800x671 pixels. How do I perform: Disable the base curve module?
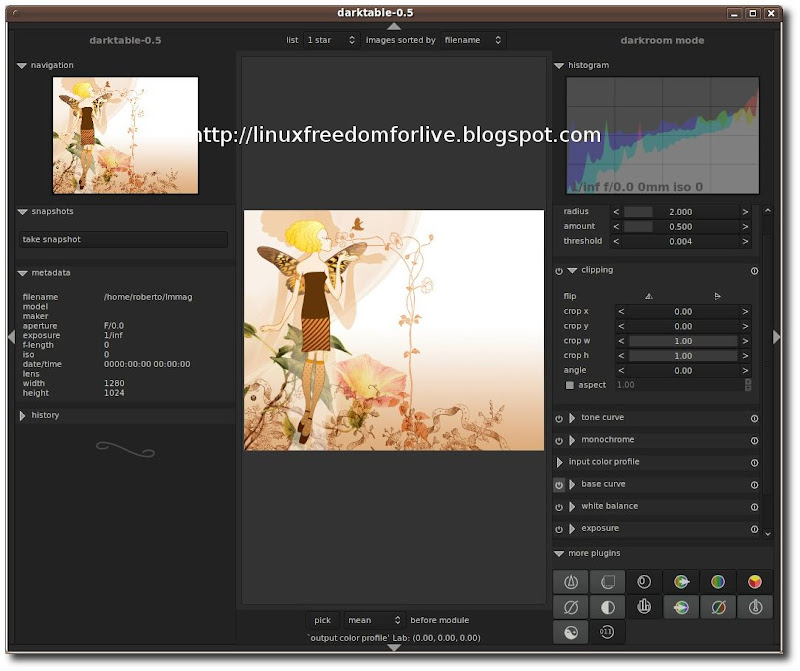pyautogui.click(x=559, y=485)
